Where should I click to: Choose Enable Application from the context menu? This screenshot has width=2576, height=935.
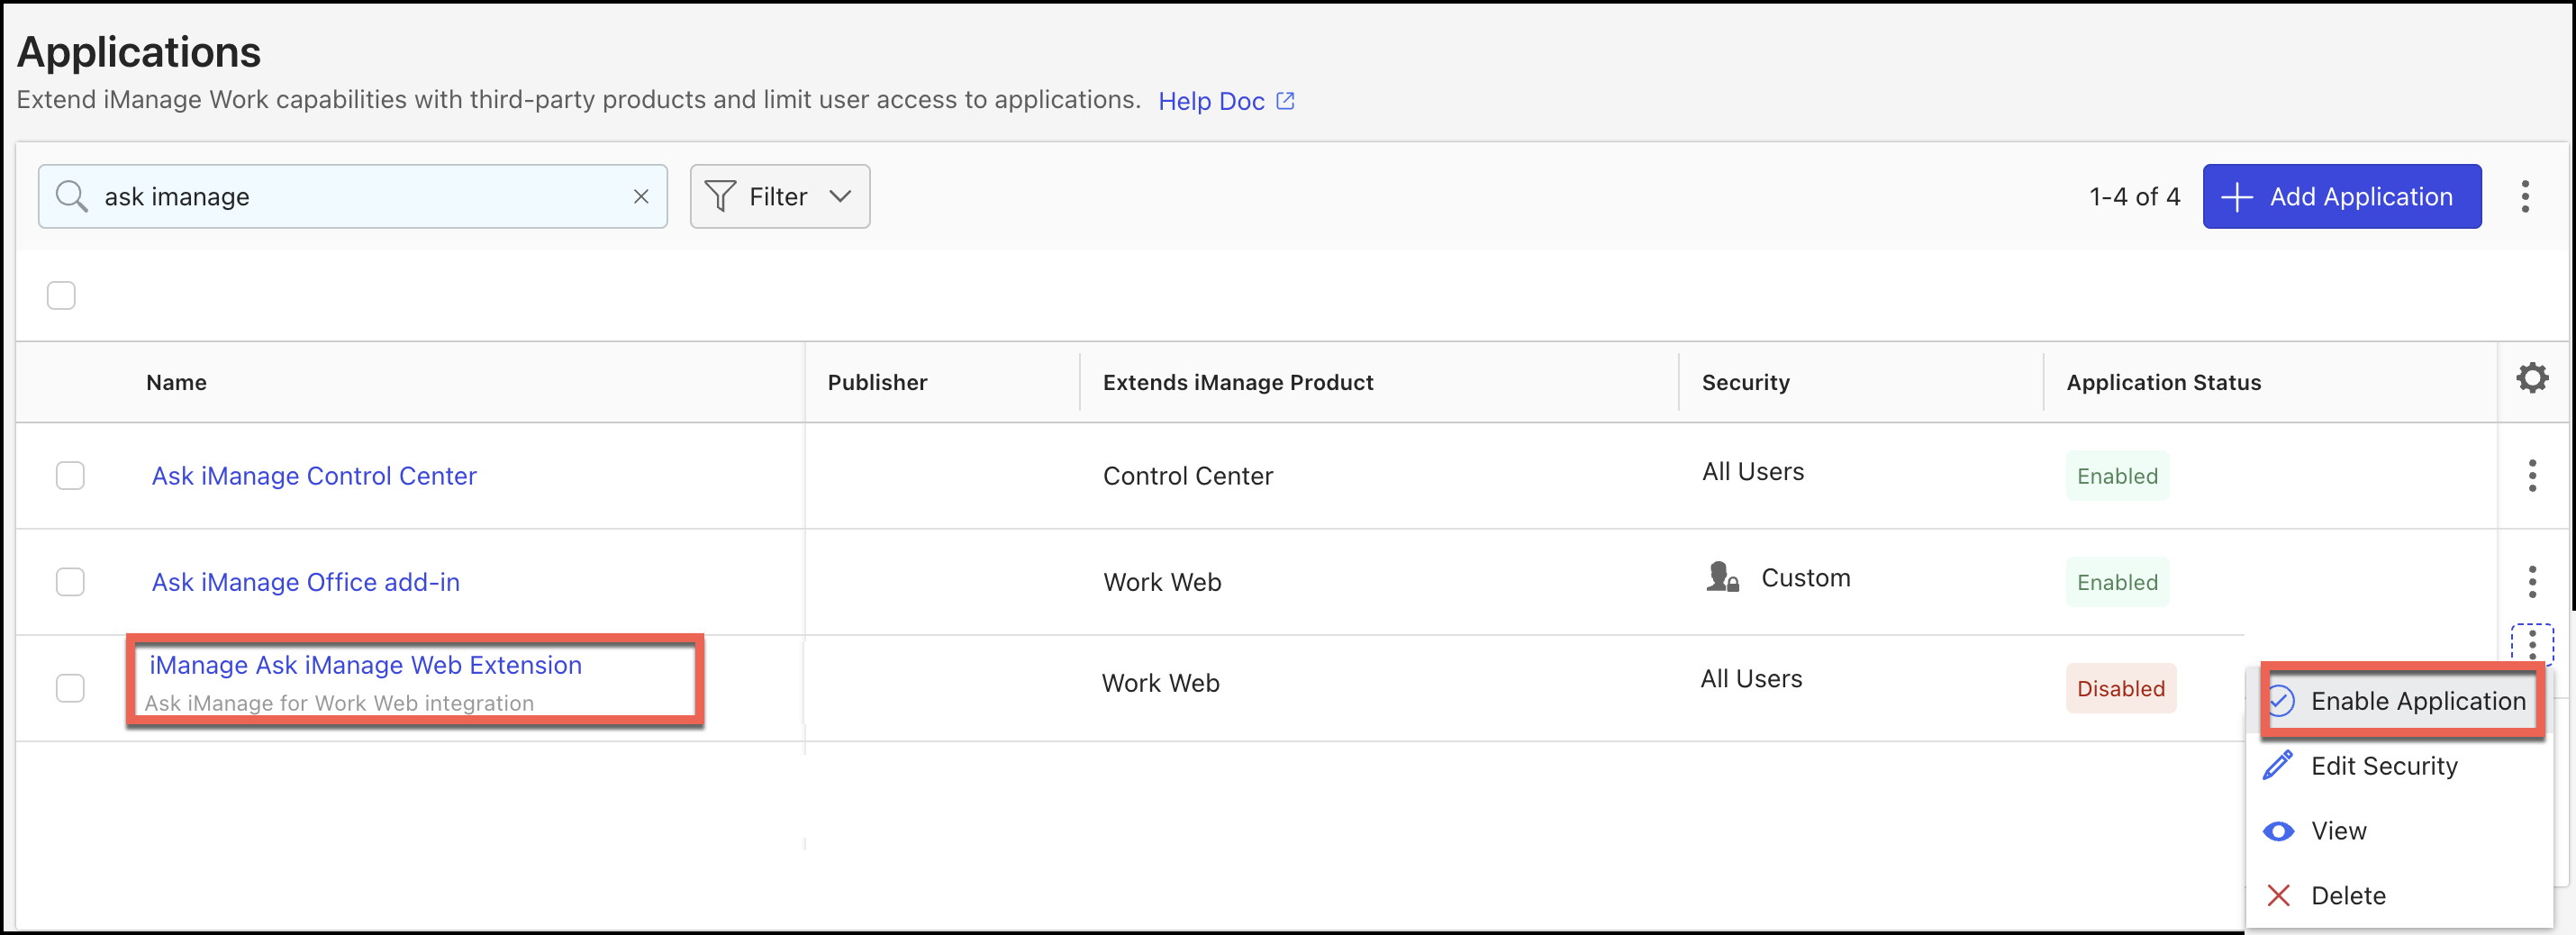[x=2402, y=701]
